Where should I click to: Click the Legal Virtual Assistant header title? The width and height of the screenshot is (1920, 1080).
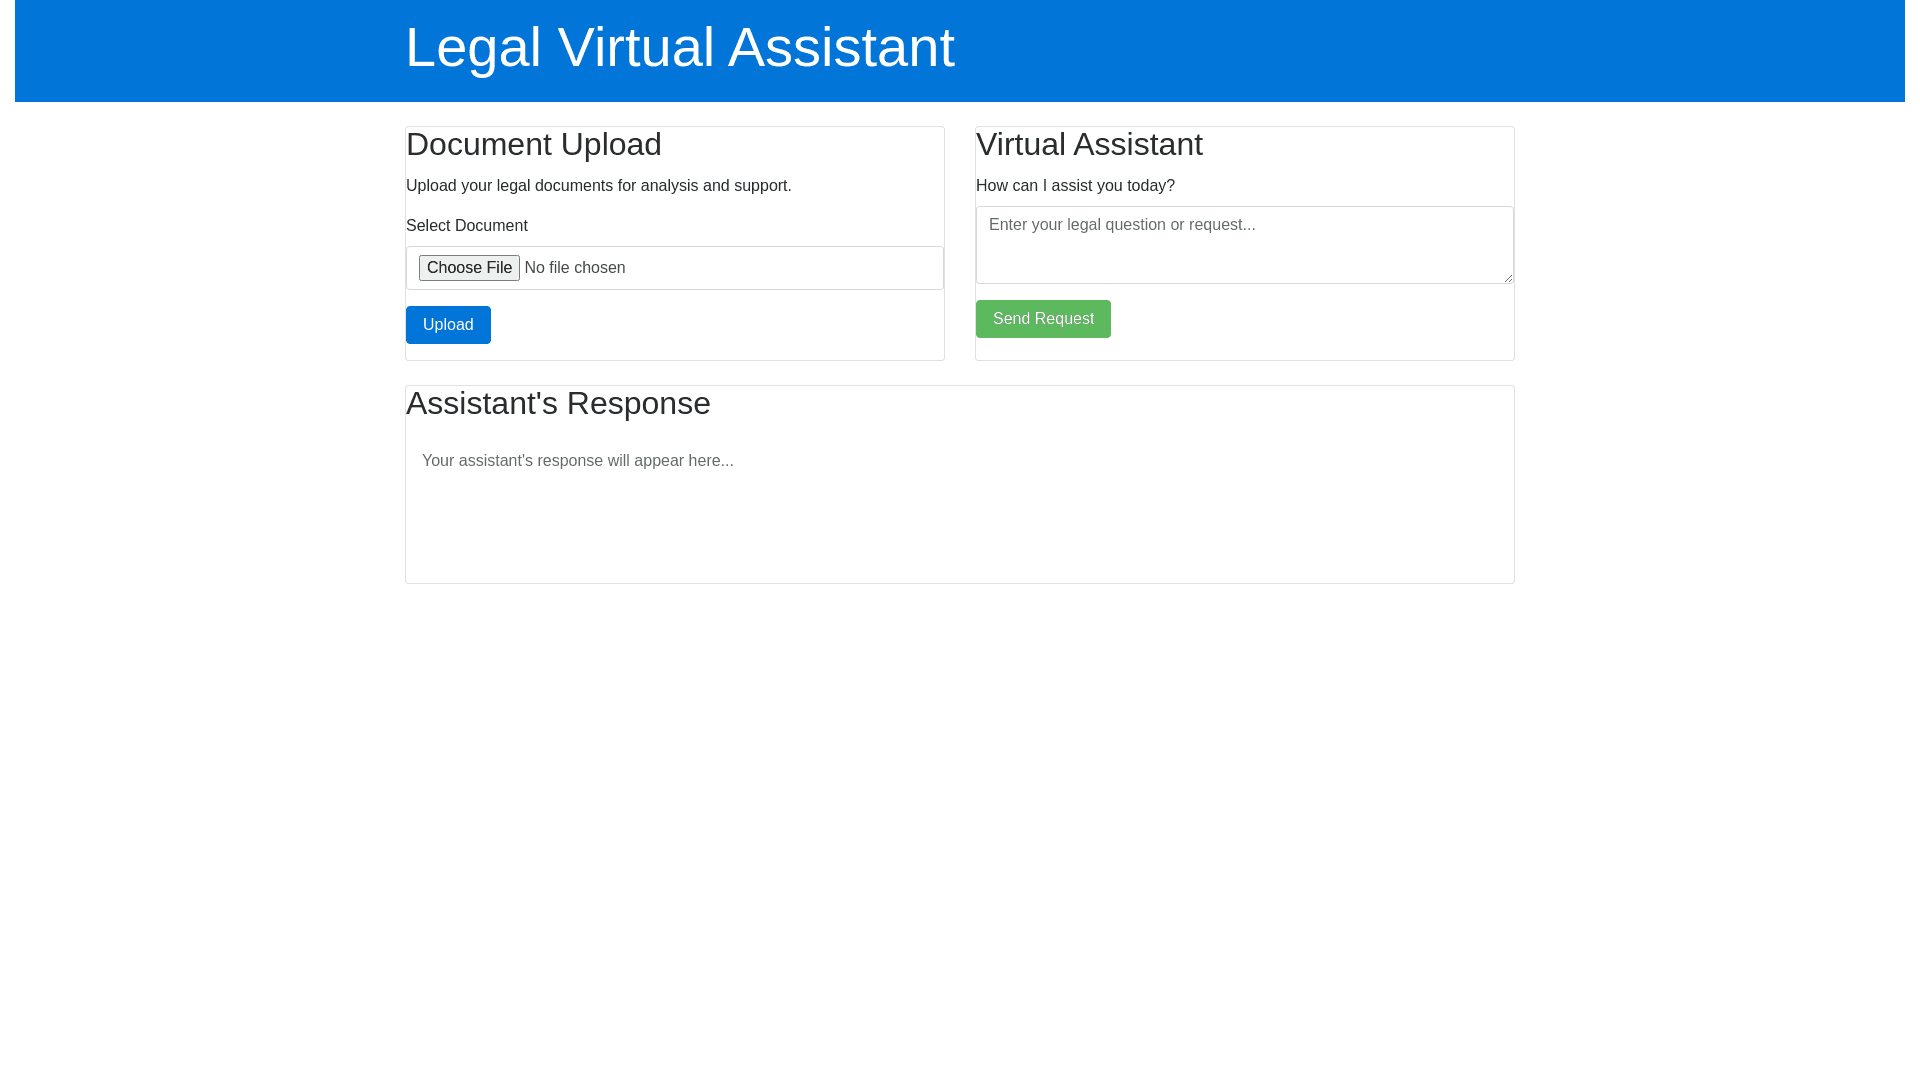point(680,47)
